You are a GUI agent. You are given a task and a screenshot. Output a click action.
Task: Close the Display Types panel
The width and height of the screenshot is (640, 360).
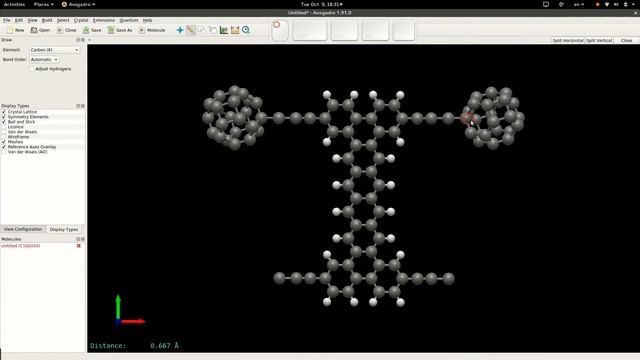83,106
